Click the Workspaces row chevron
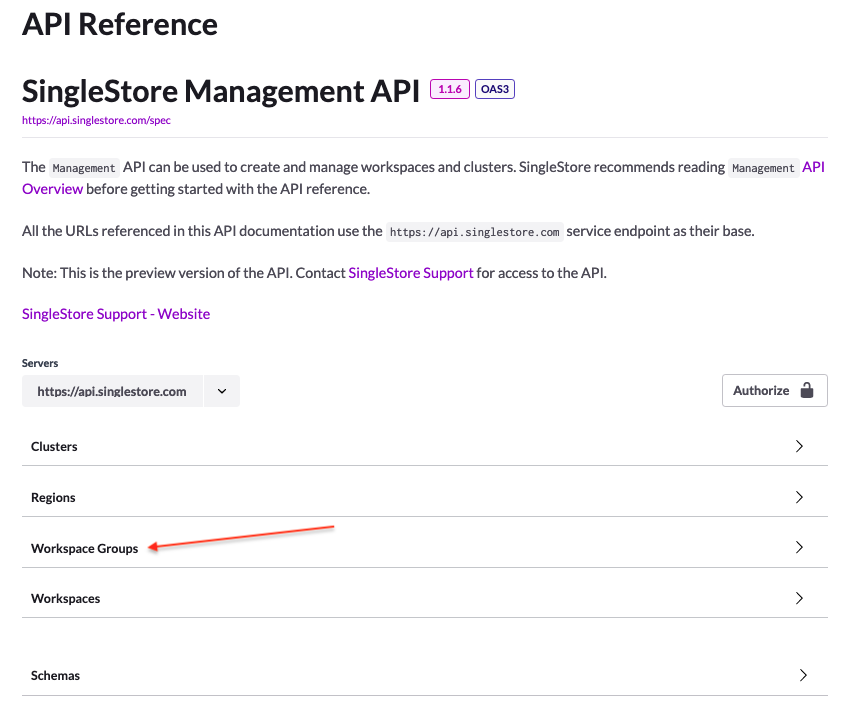This screenshot has width=846, height=712. click(x=799, y=598)
